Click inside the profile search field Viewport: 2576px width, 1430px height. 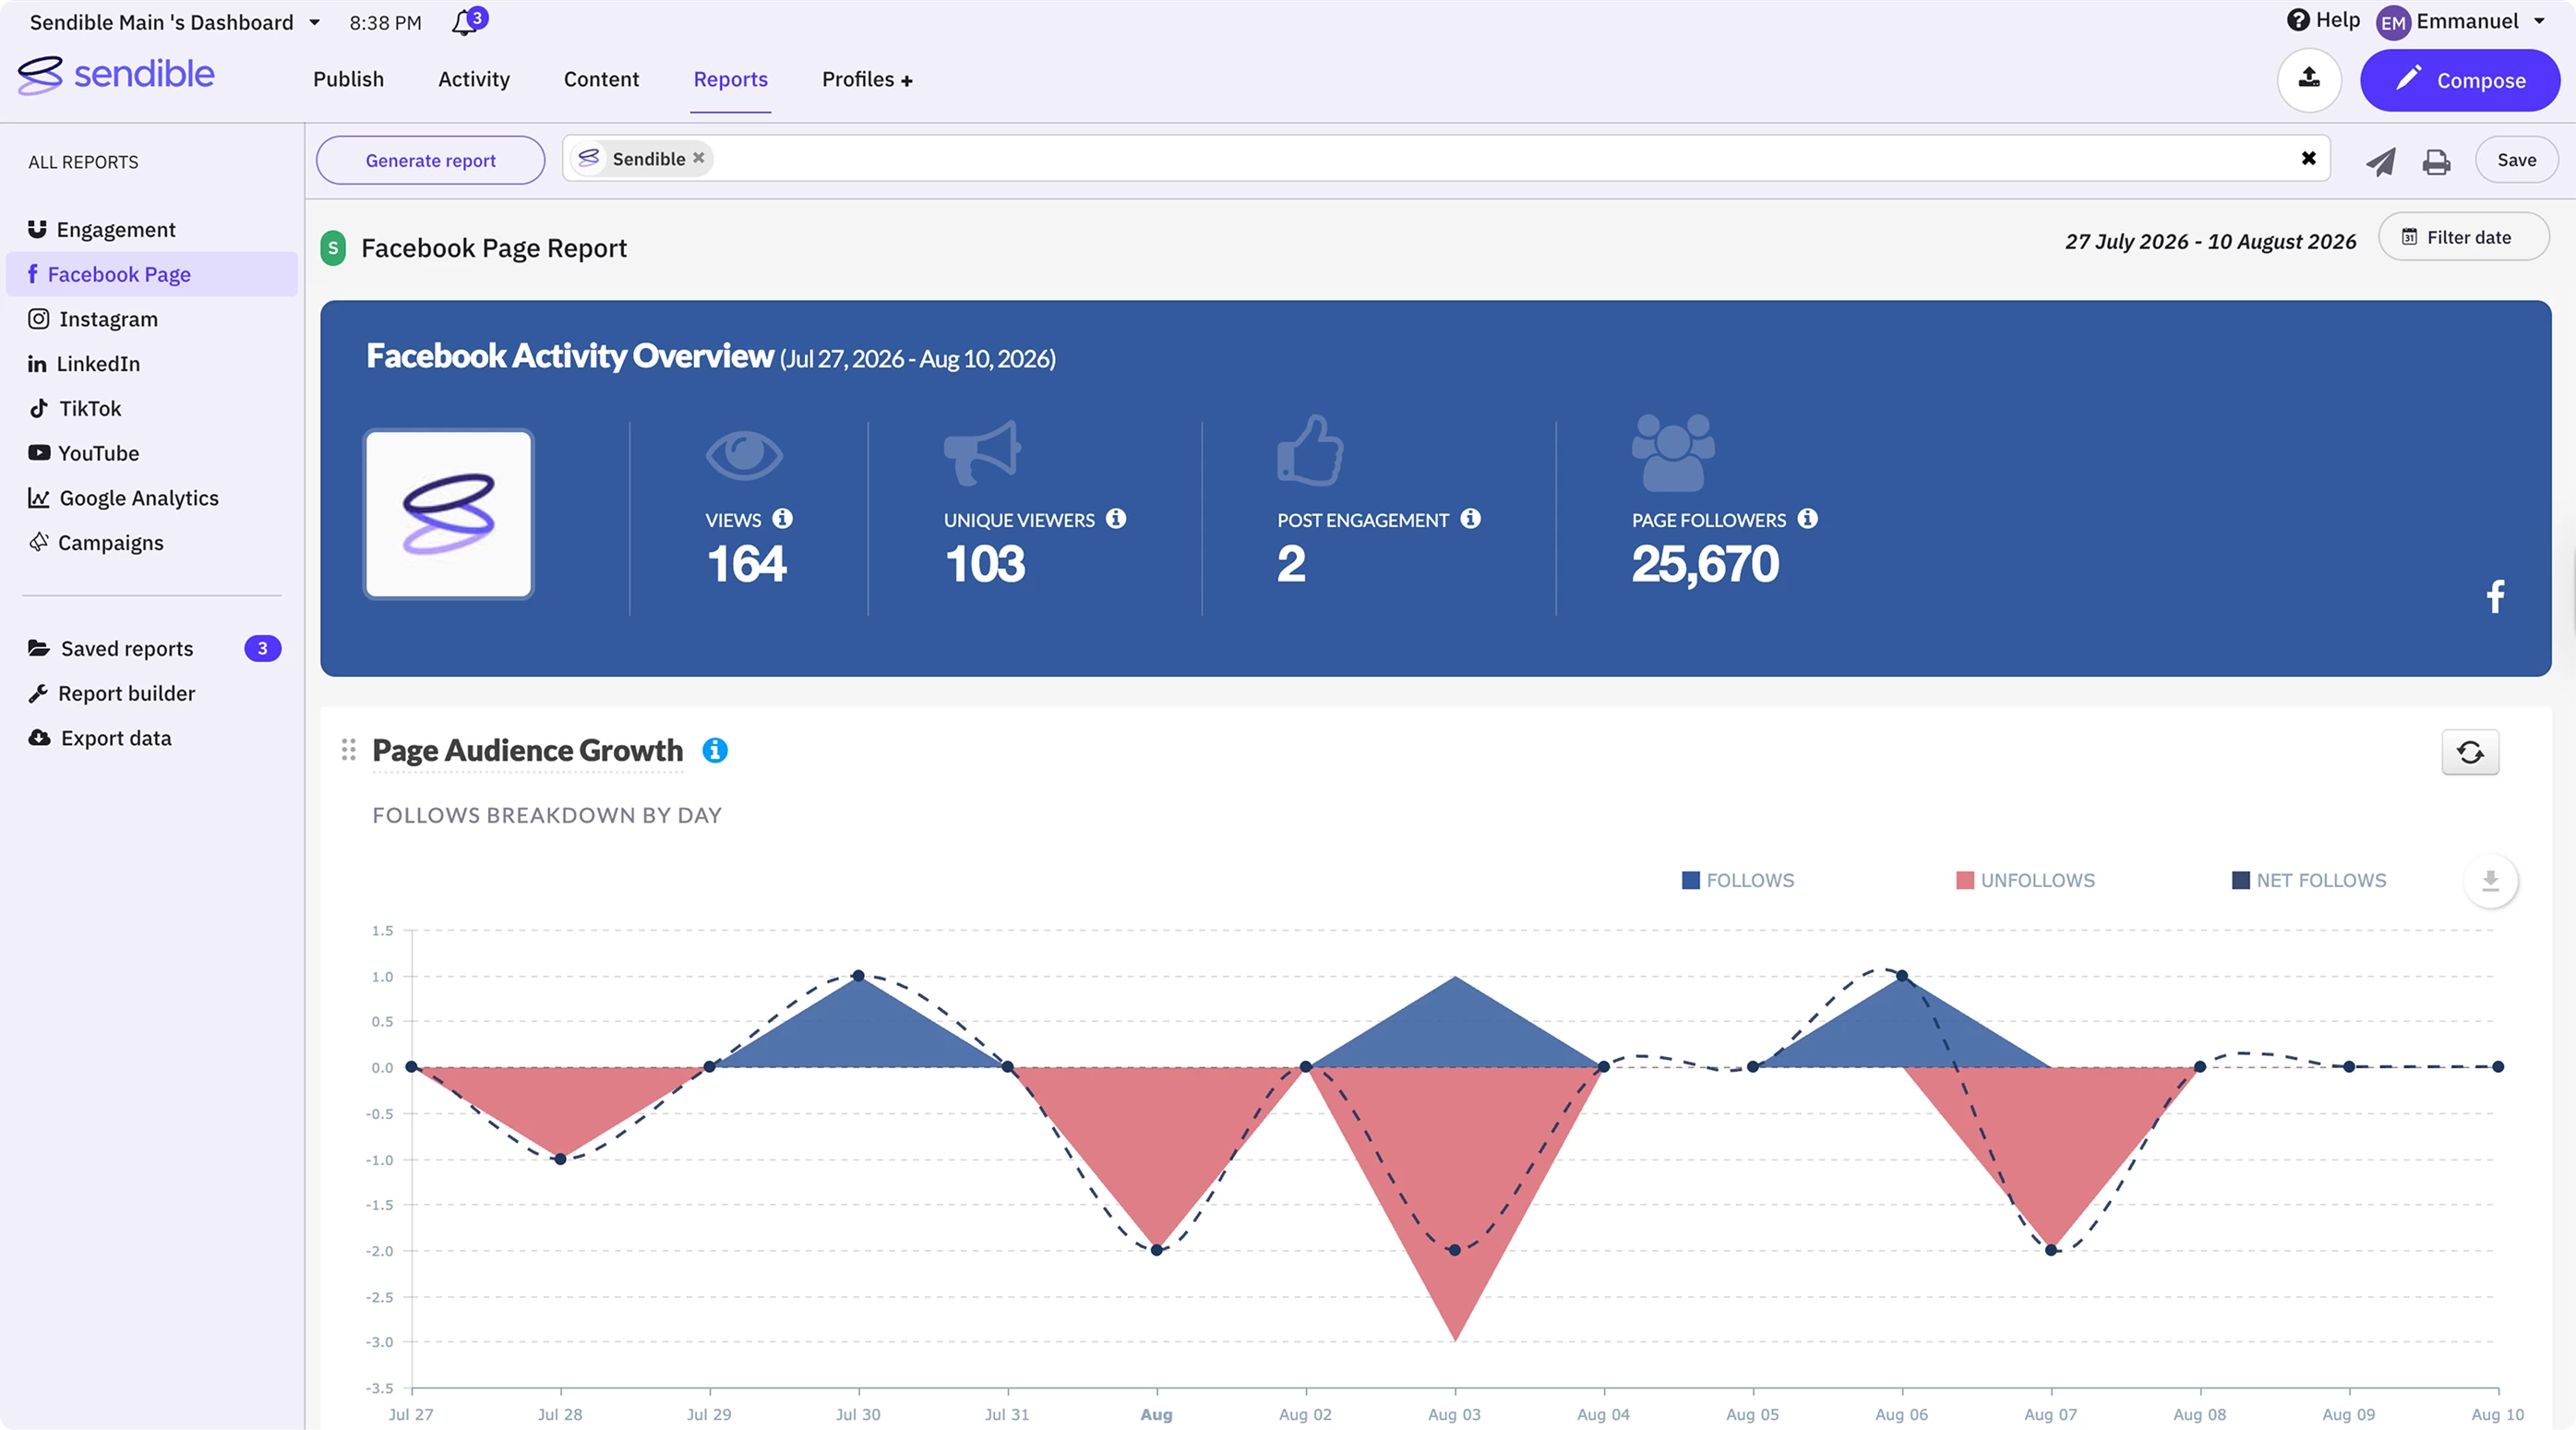tap(1445, 158)
